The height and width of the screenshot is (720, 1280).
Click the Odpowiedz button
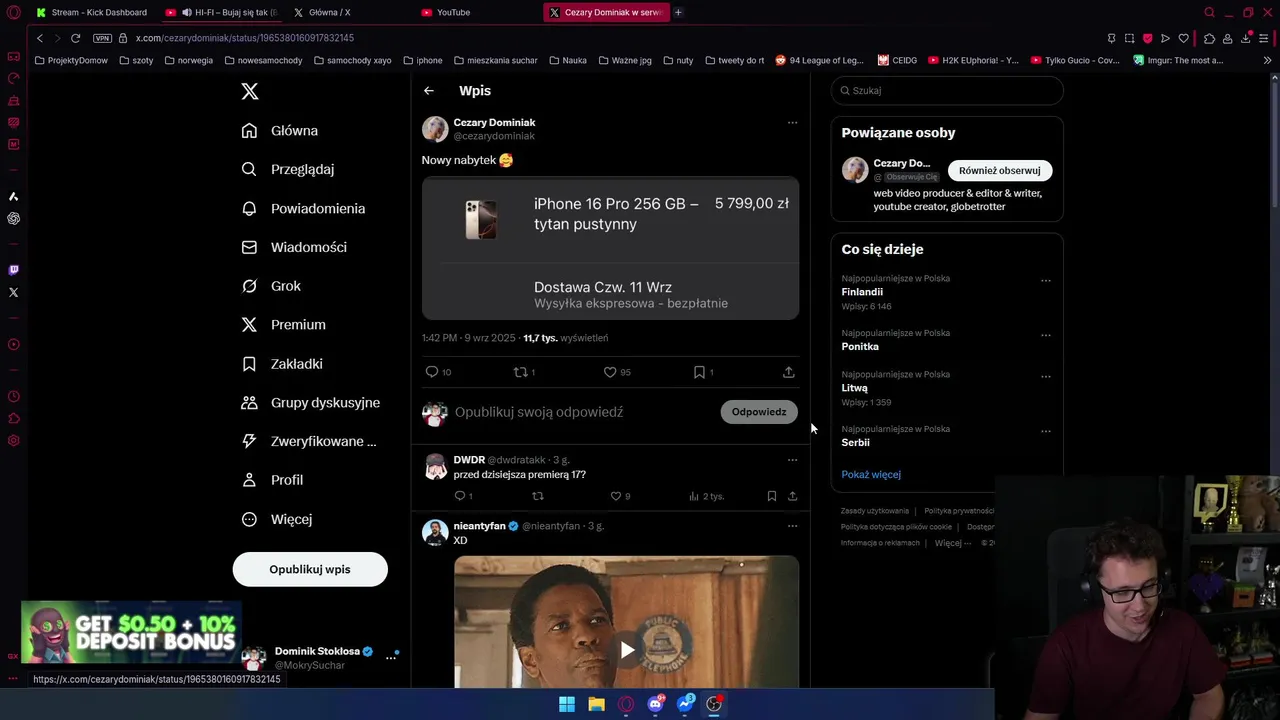click(759, 412)
